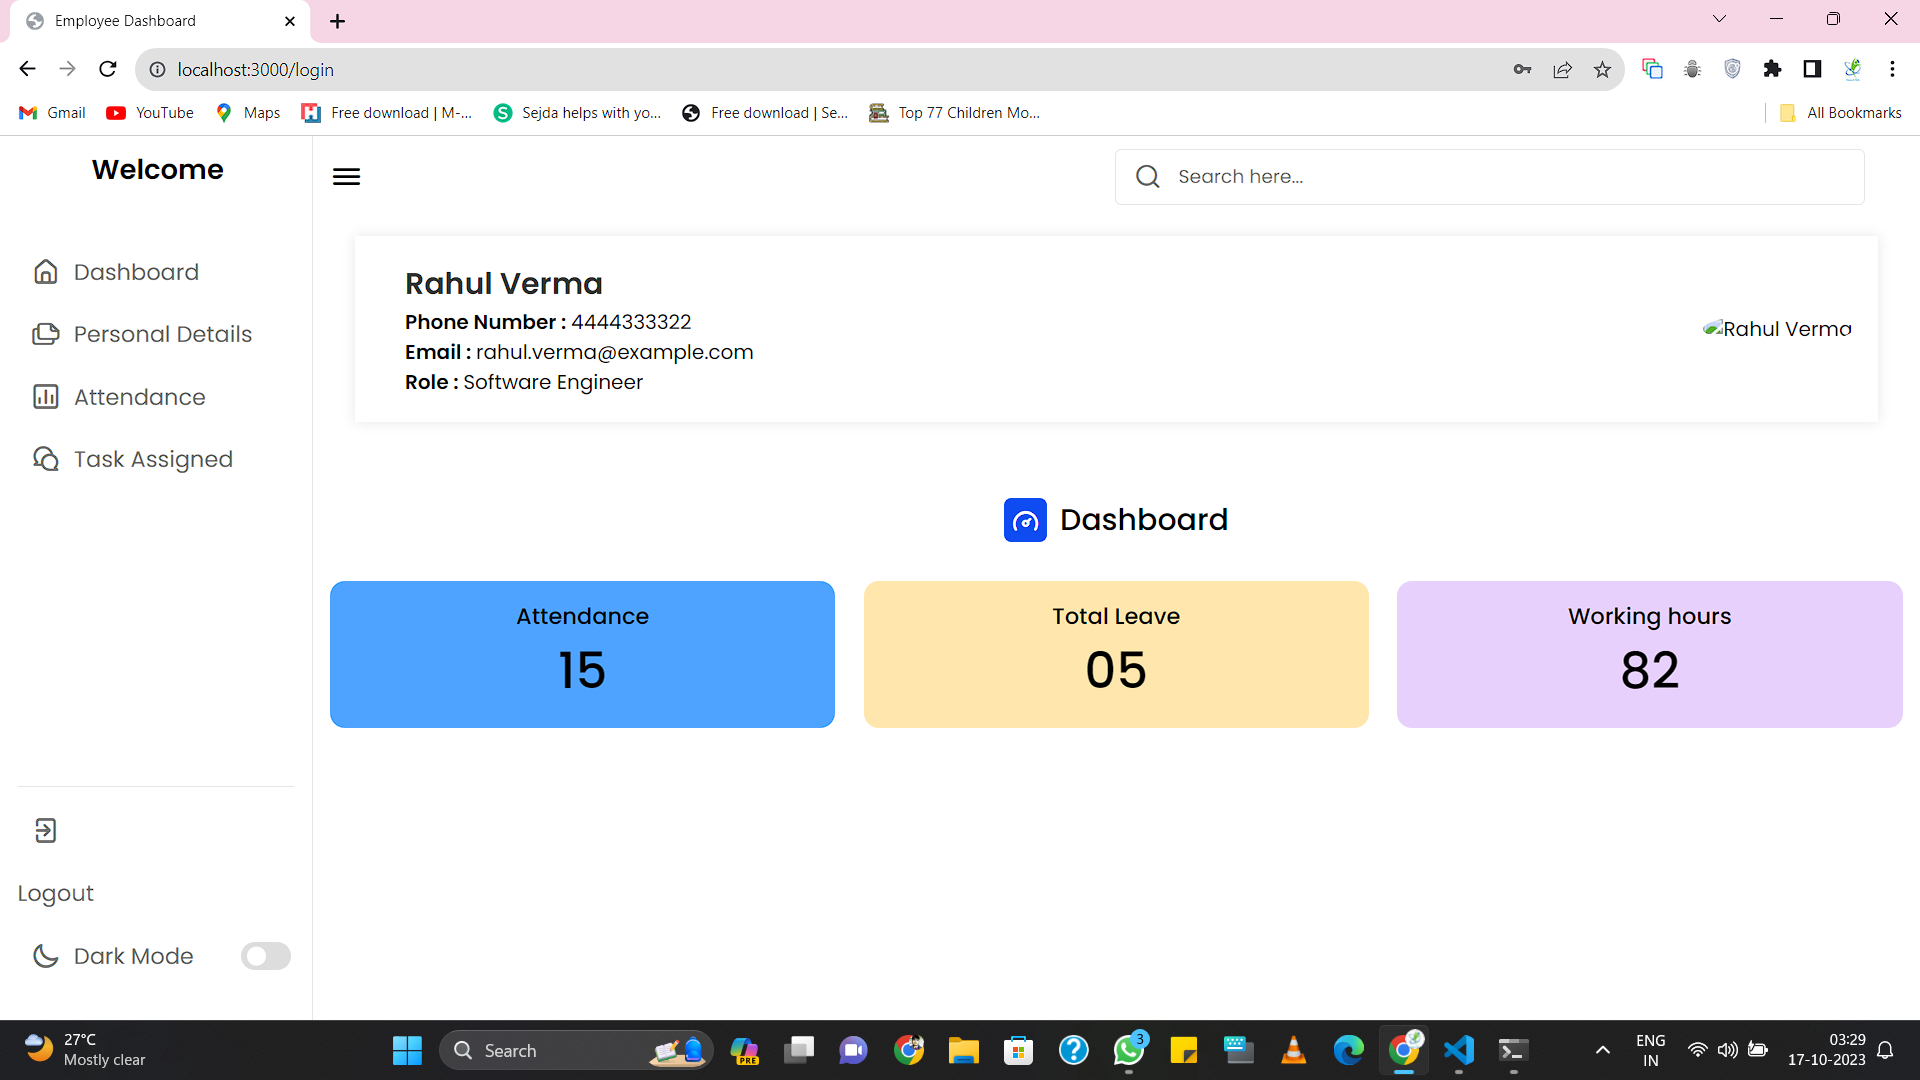1920x1080 pixels.
Task: Open the browser tab search chevron
Action: click(1719, 18)
